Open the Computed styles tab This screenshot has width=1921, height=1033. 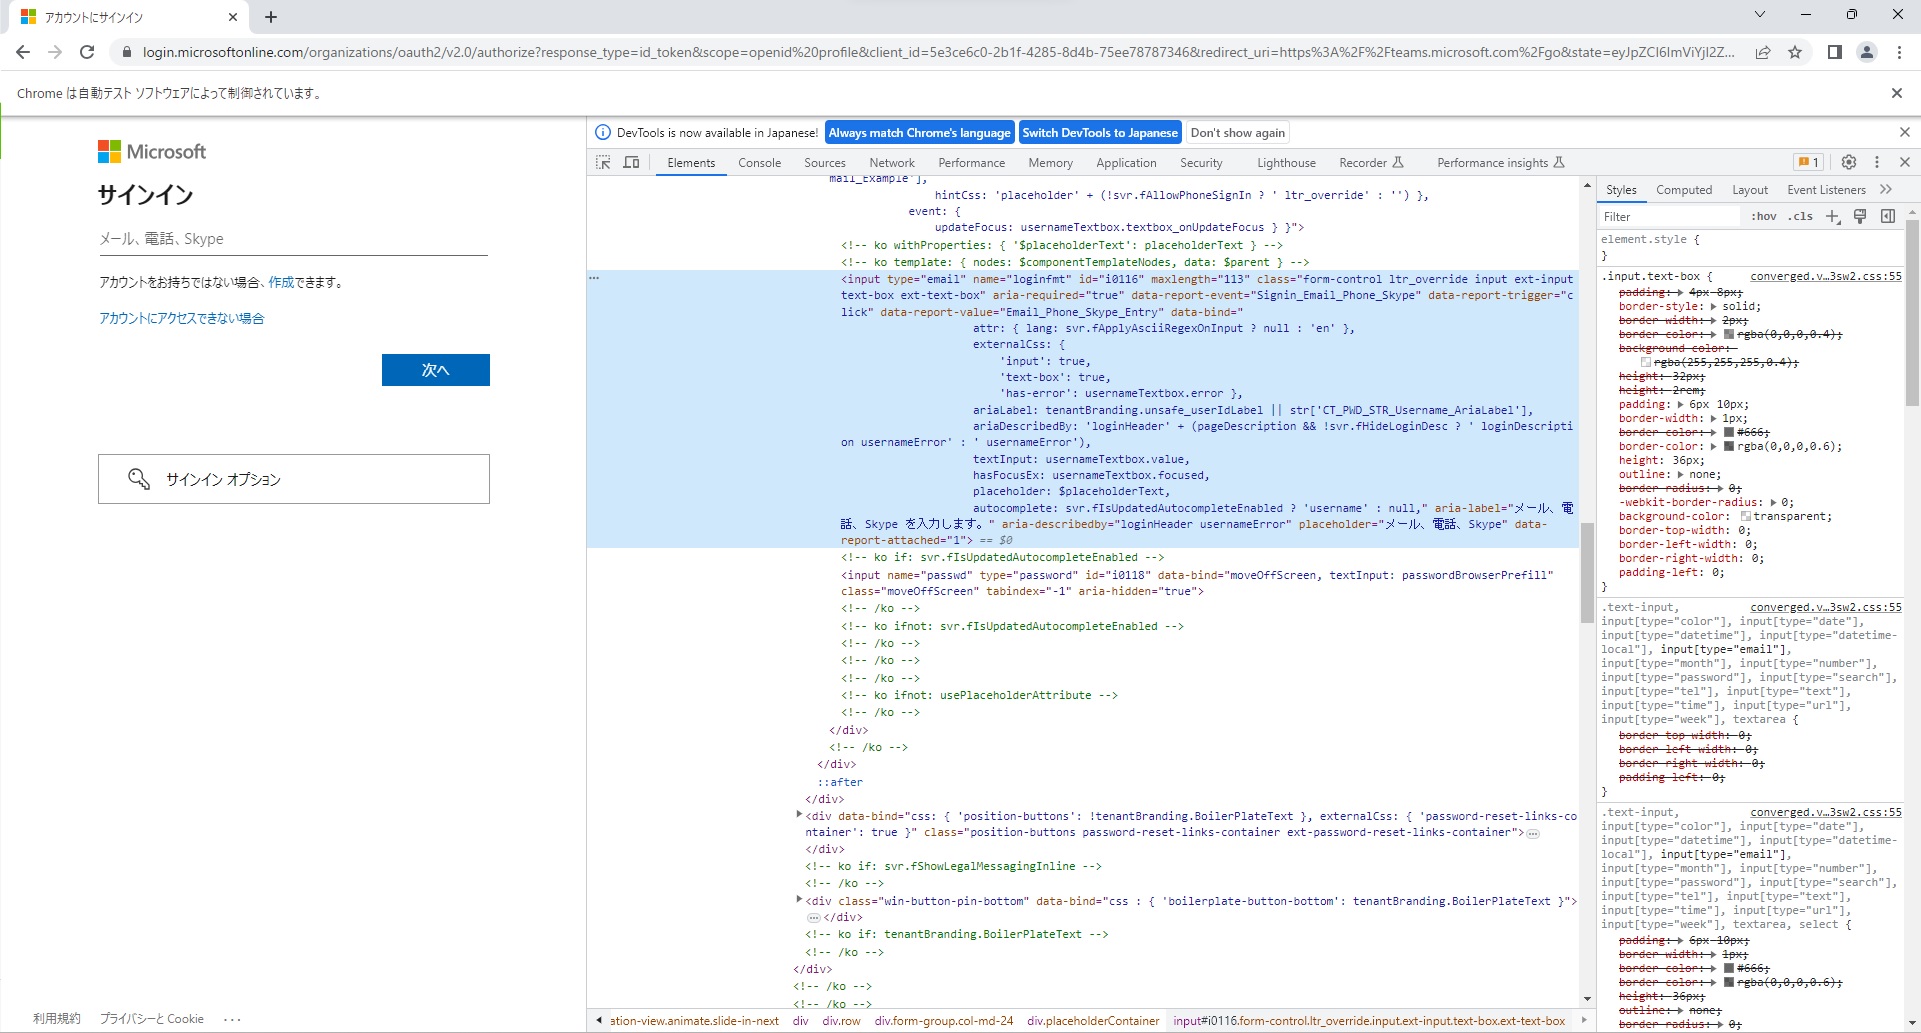(x=1684, y=189)
